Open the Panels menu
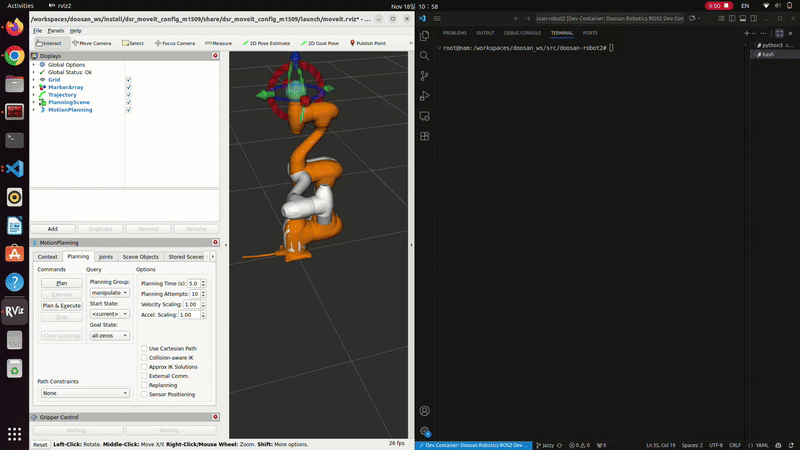Viewport: 800px width, 450px height. 56,31
